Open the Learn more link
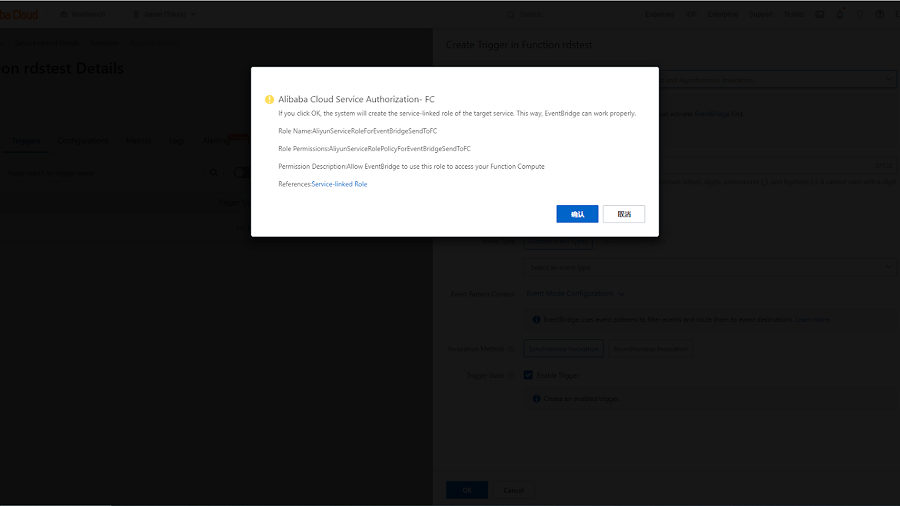Image resolution: width=900 pixels, height=506 pixels. tap(812, 320)
